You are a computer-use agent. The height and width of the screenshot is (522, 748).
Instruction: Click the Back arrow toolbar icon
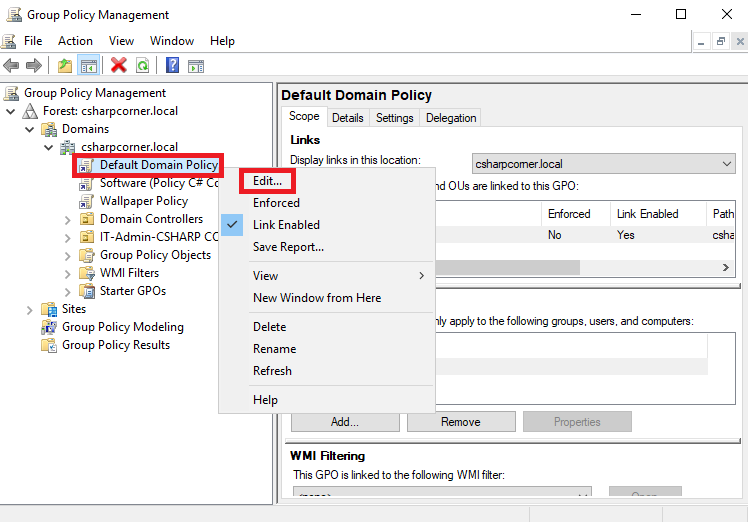point(11,65)
